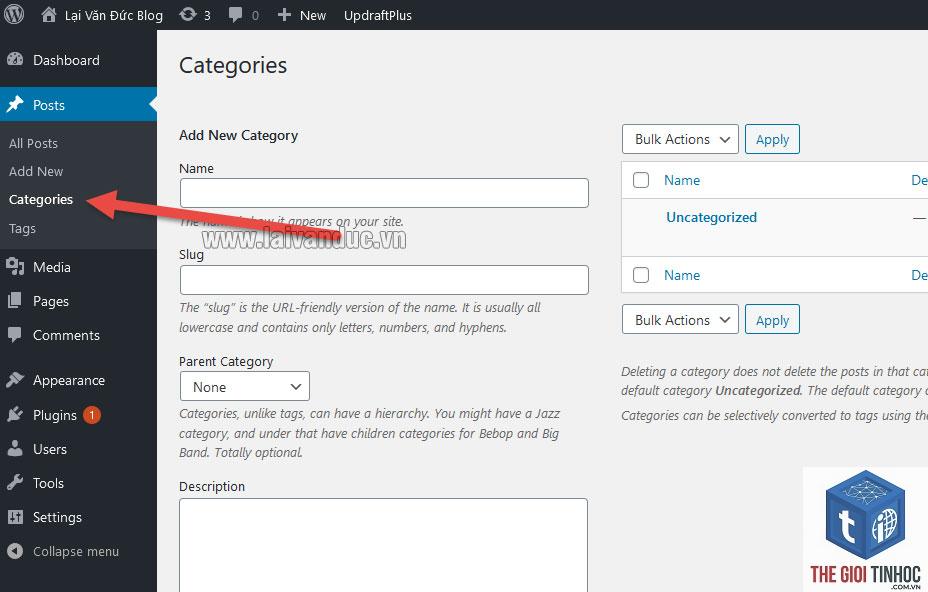The height and width of the screenshot is (592, 928).
Task: Click Lại Văn Đức Blog site link
Action: 114,15
